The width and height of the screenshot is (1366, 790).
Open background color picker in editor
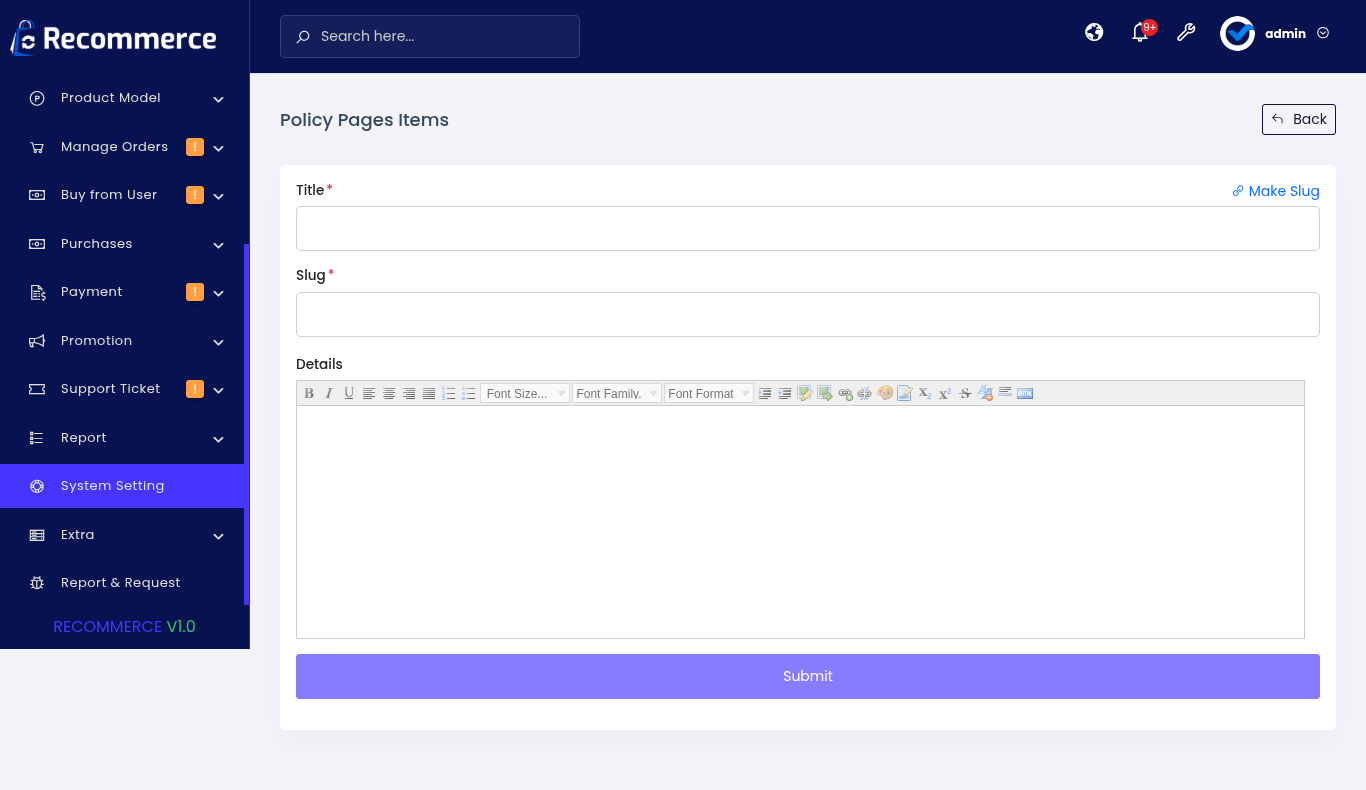pyautogui.click(x=904, y=393)
